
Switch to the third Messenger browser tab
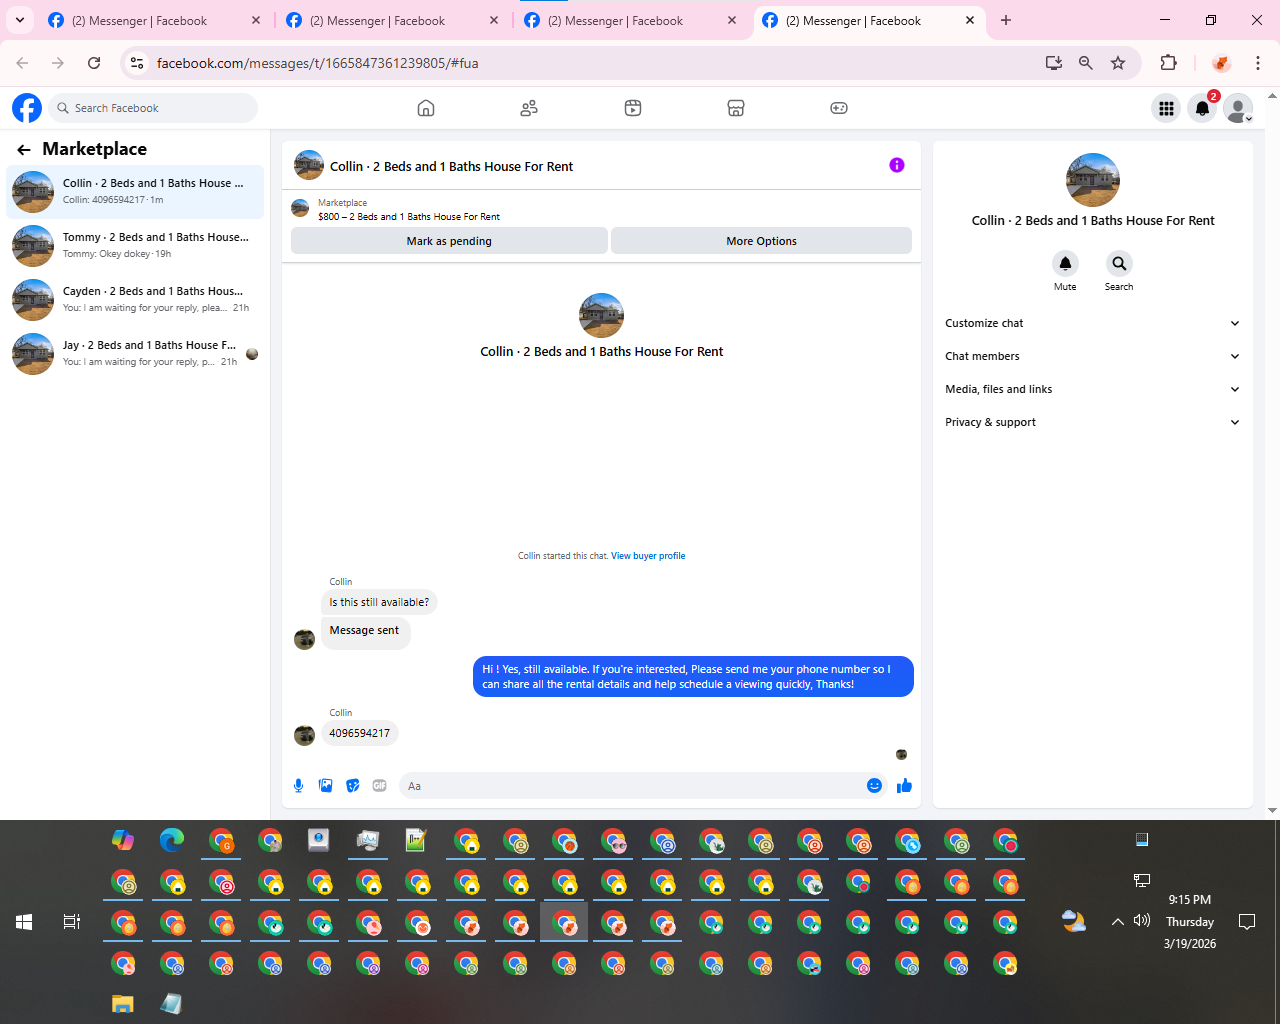(630, 20)
